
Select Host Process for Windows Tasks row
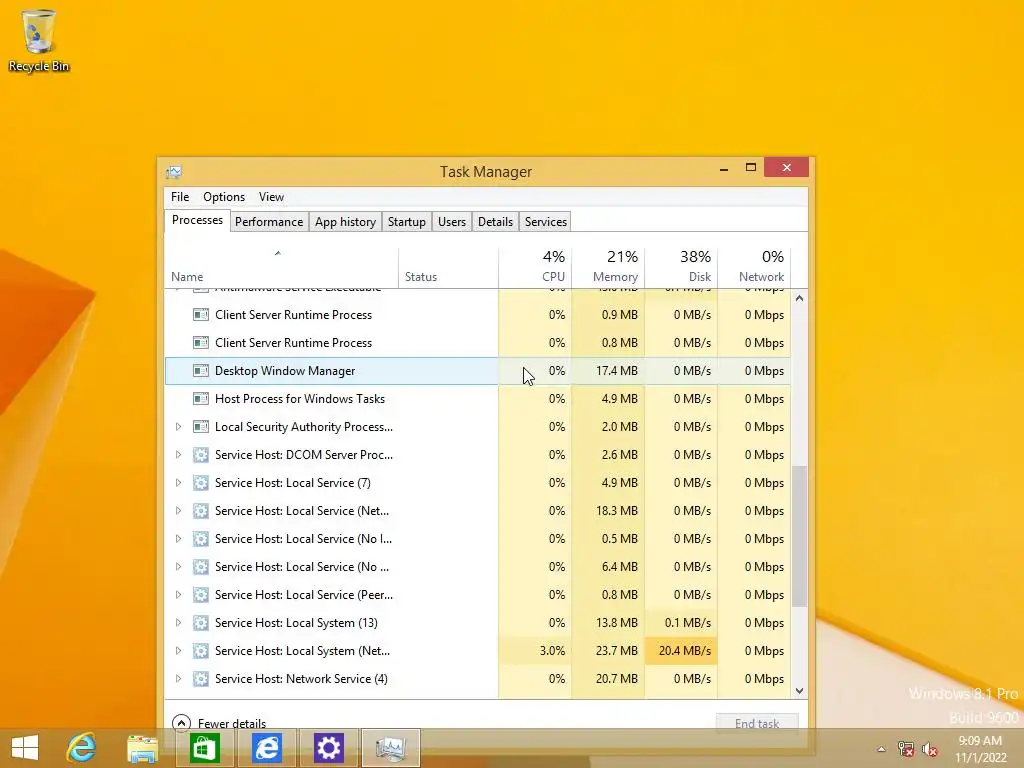[x=478, y=399]
